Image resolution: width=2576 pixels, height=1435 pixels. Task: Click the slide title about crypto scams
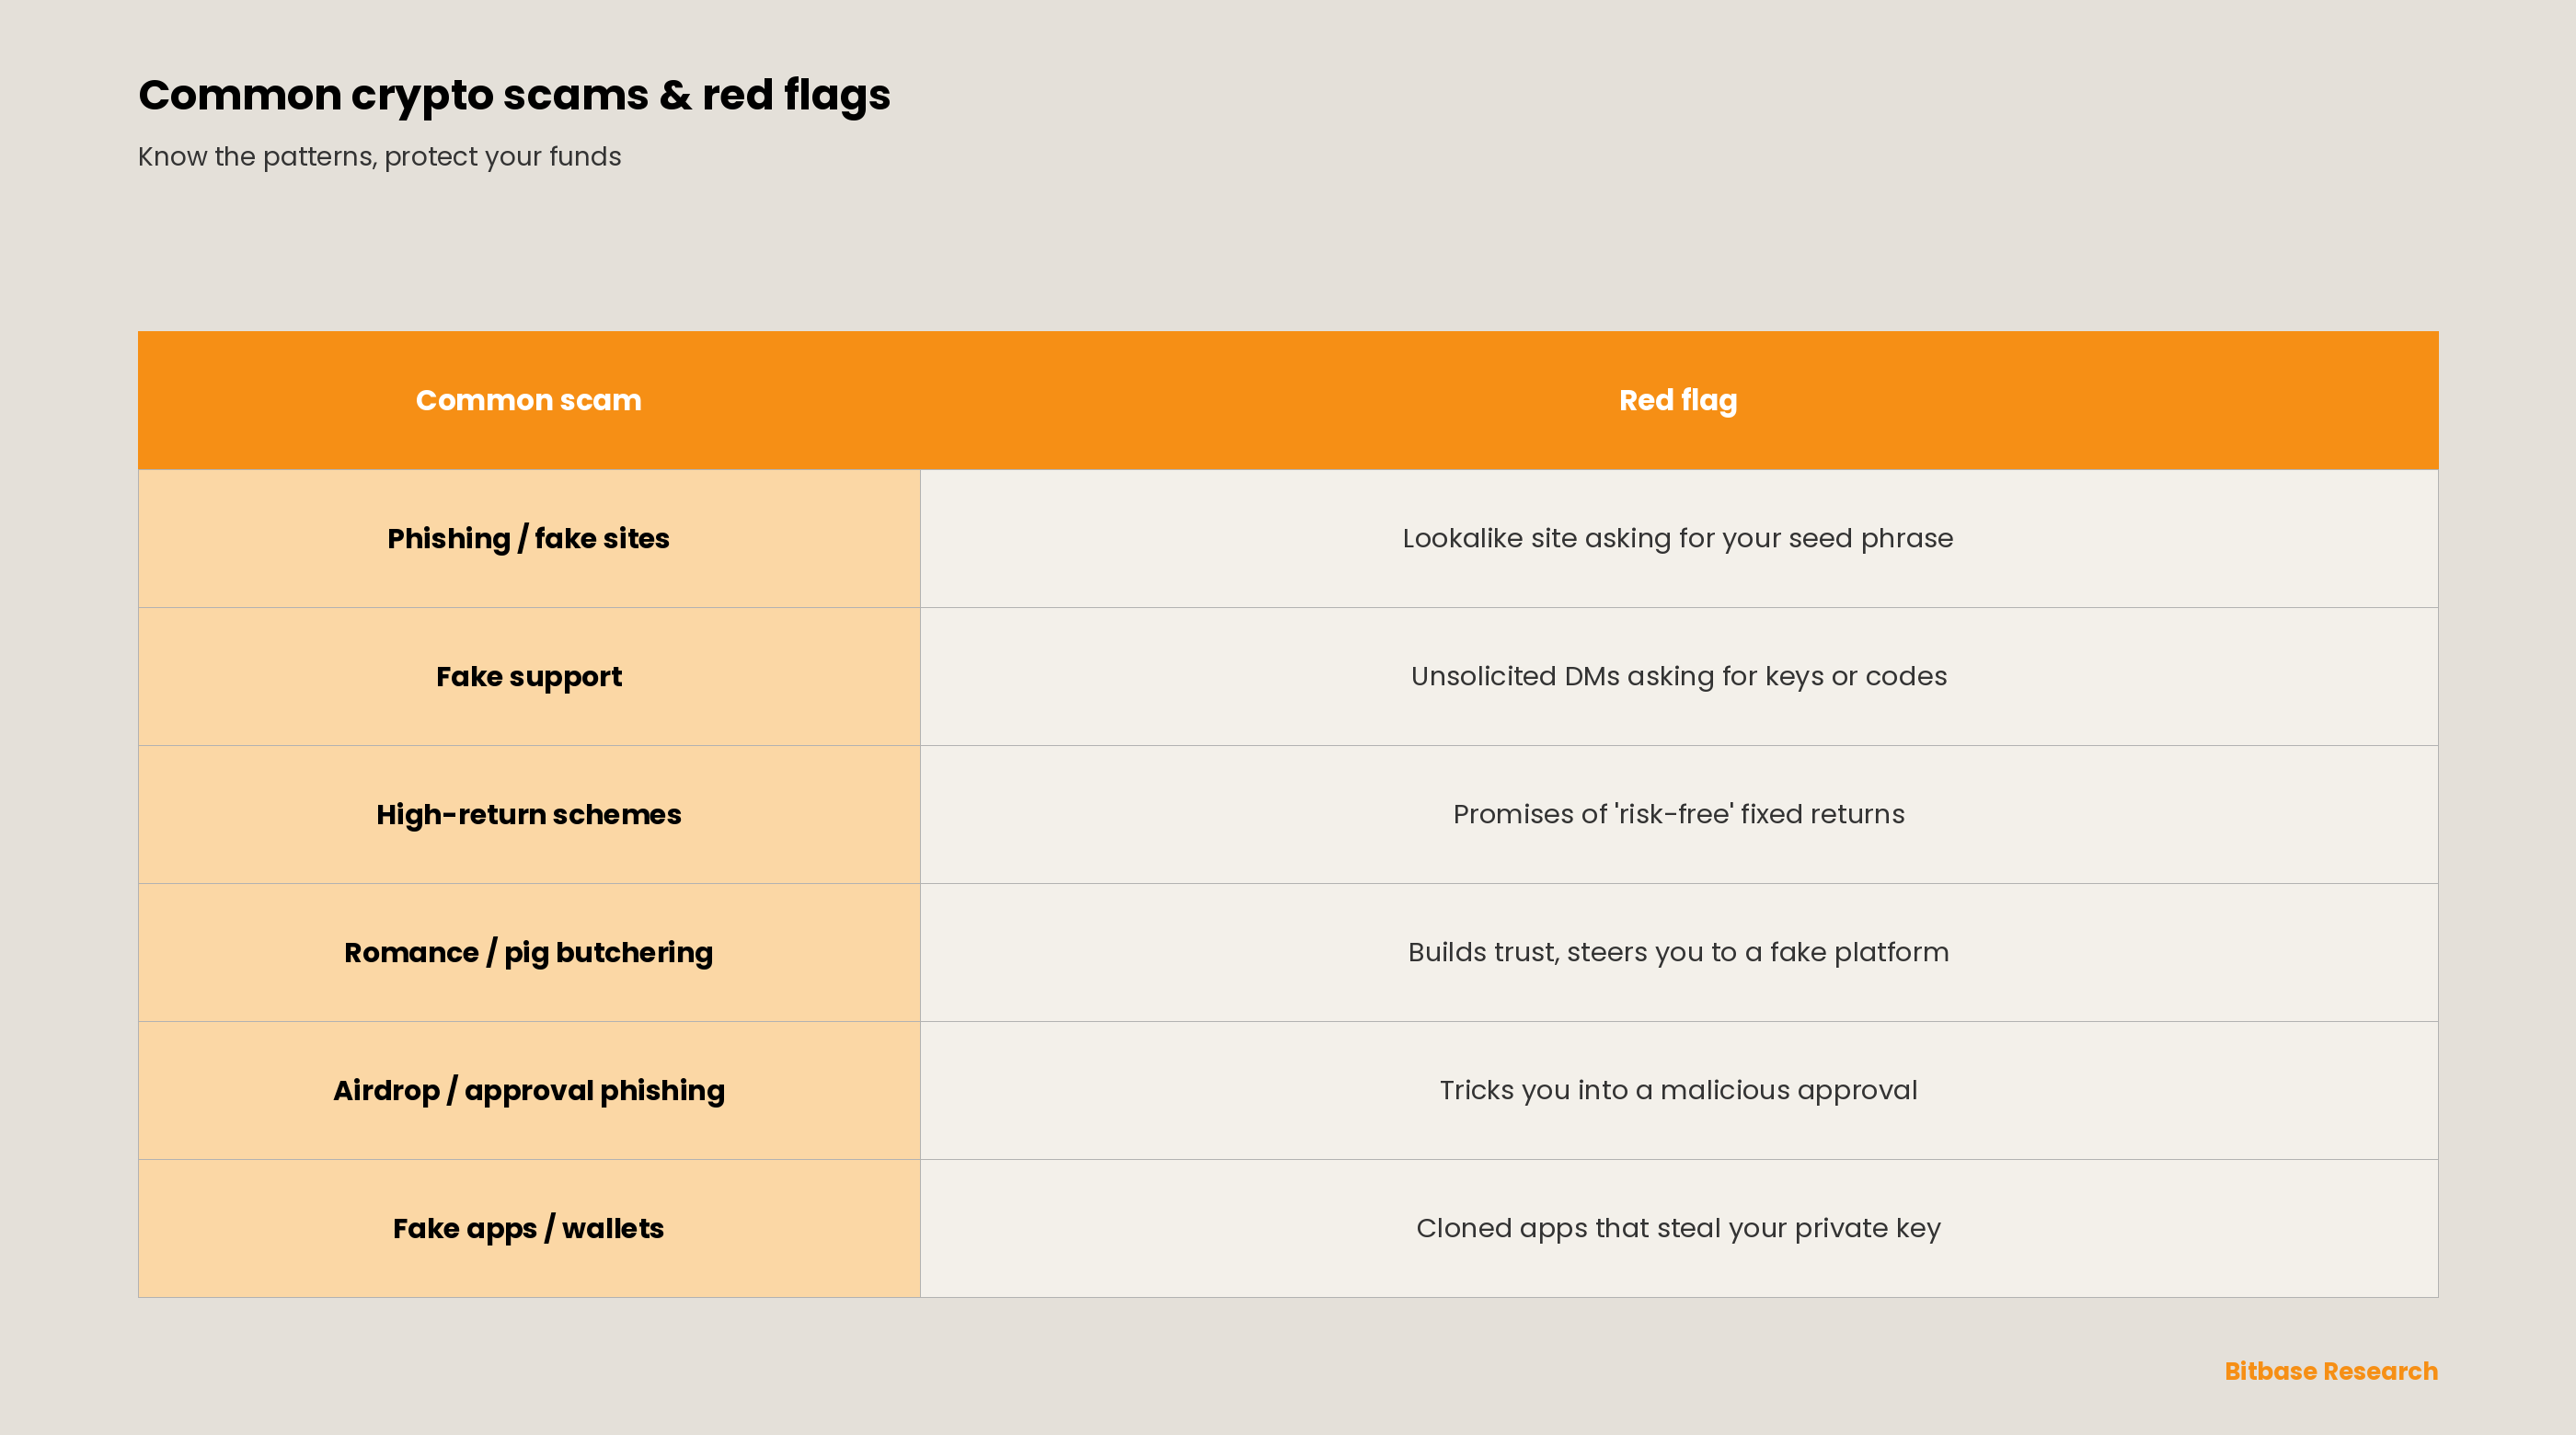514,96
